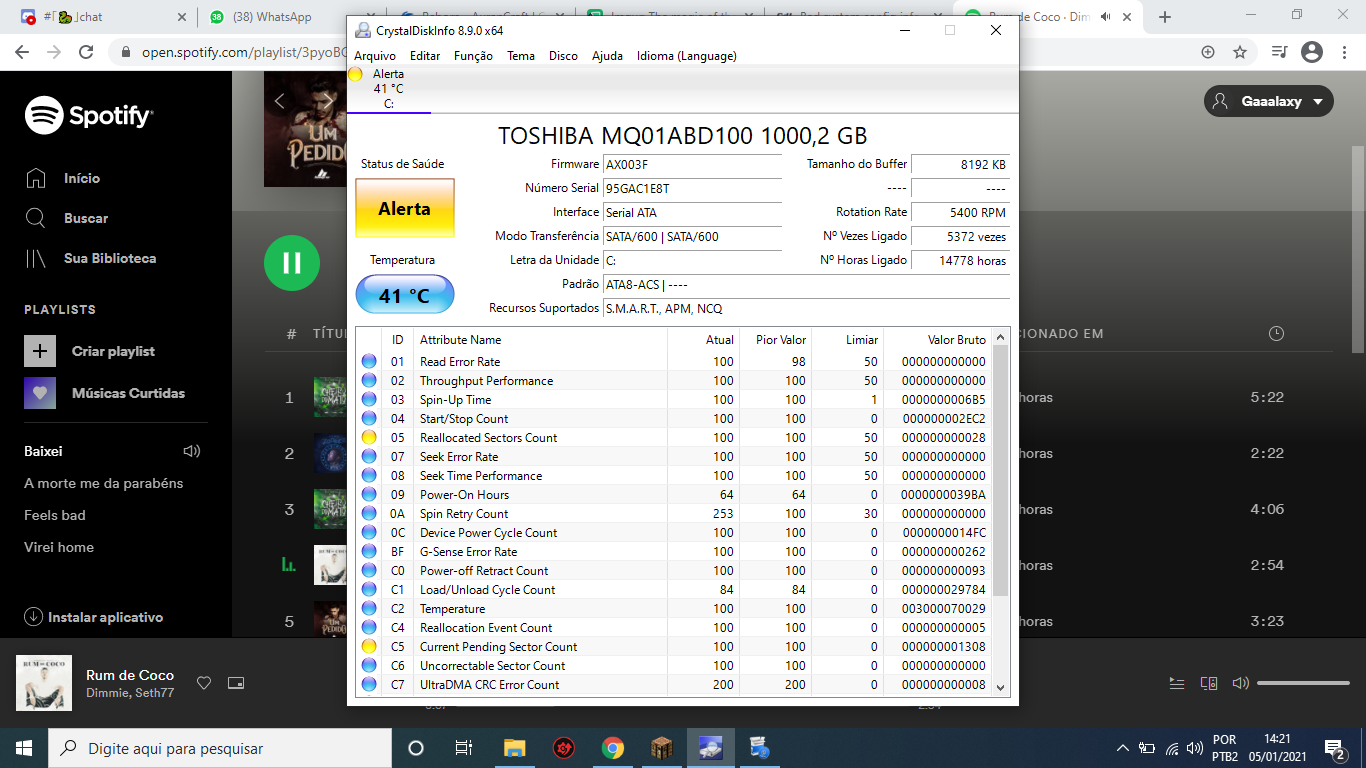Click the Attribute Name column header

pos(540,340)
